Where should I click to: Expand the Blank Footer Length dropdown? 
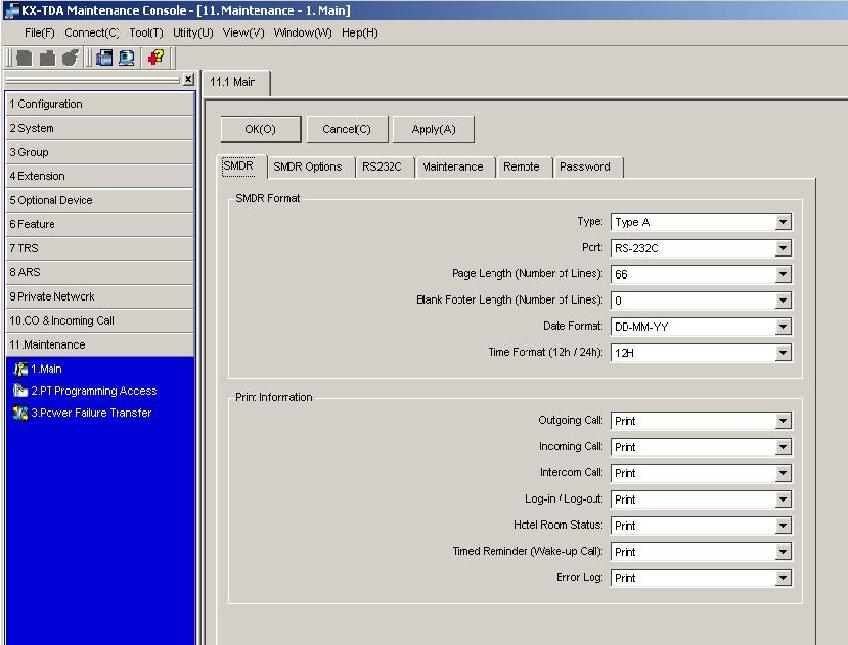click(x=782, y=300)
